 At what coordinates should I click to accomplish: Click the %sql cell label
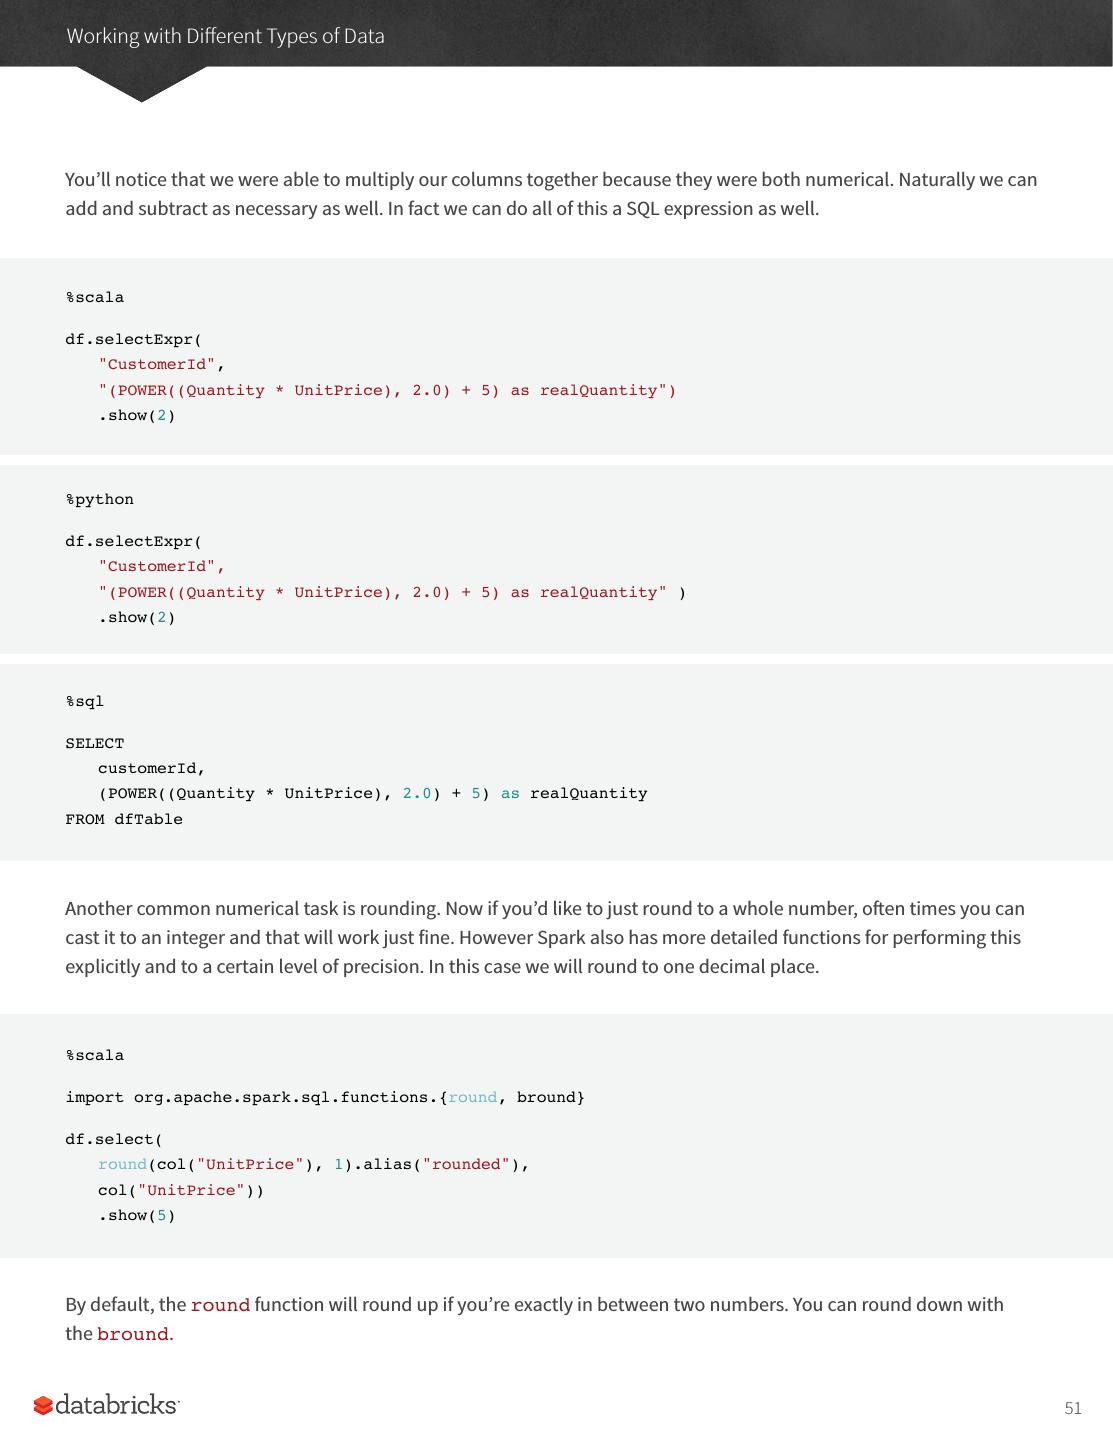click(x=84, y=701)
